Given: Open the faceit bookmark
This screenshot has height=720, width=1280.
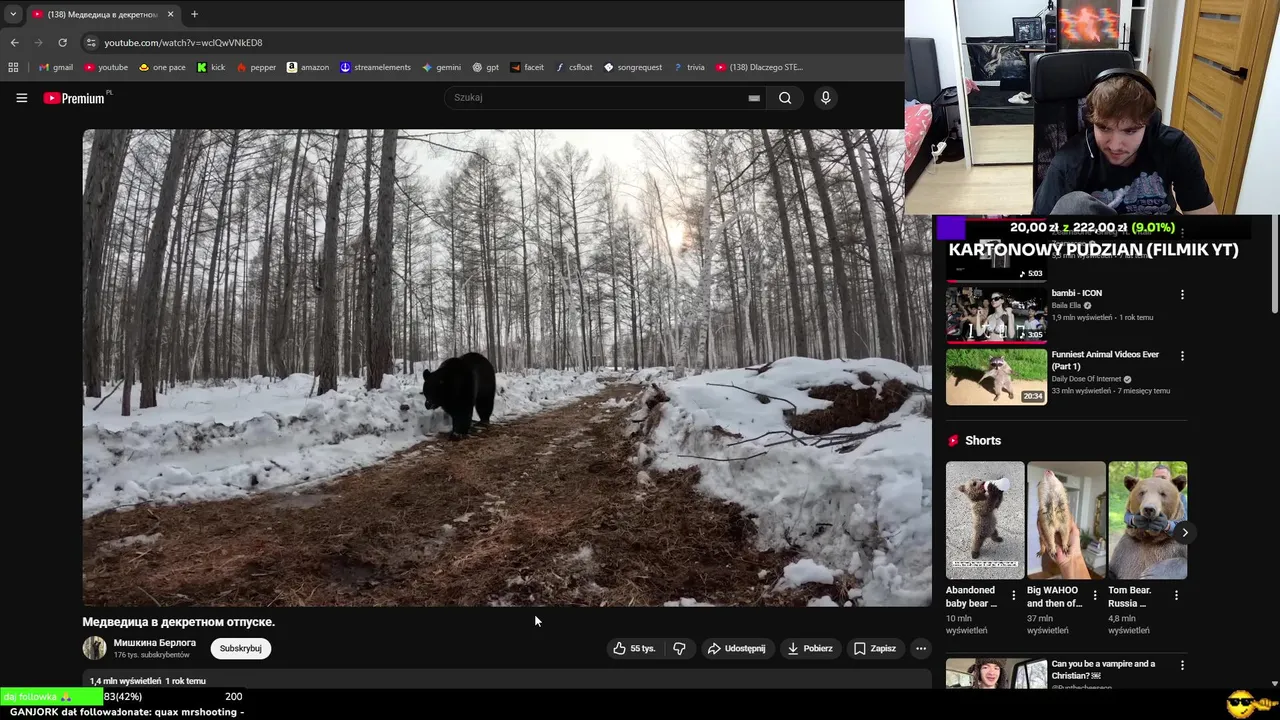Looking at the screenshot, I should [x=527, y=67].
